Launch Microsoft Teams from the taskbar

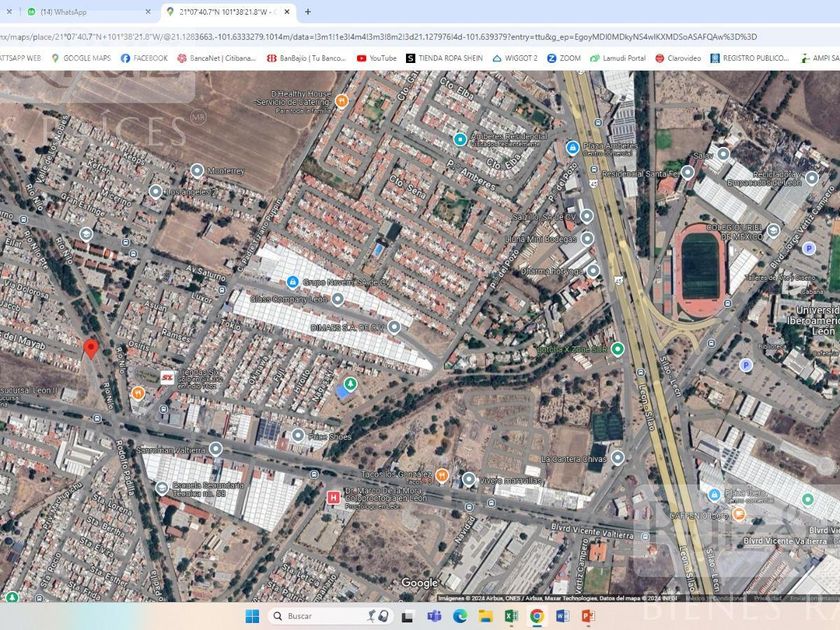point(434,616)
